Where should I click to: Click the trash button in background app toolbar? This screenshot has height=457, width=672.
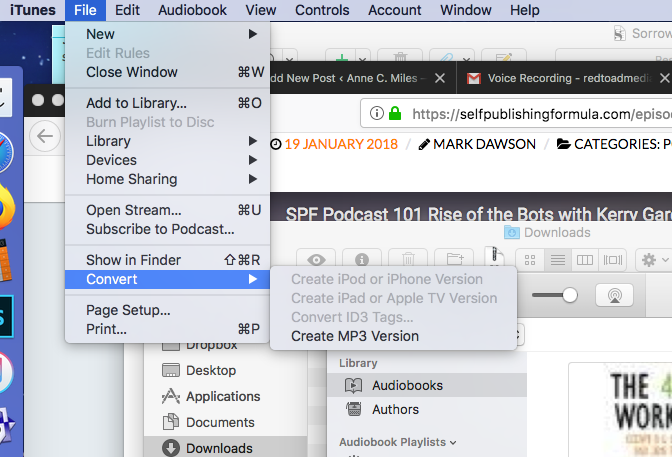[400, 57]
